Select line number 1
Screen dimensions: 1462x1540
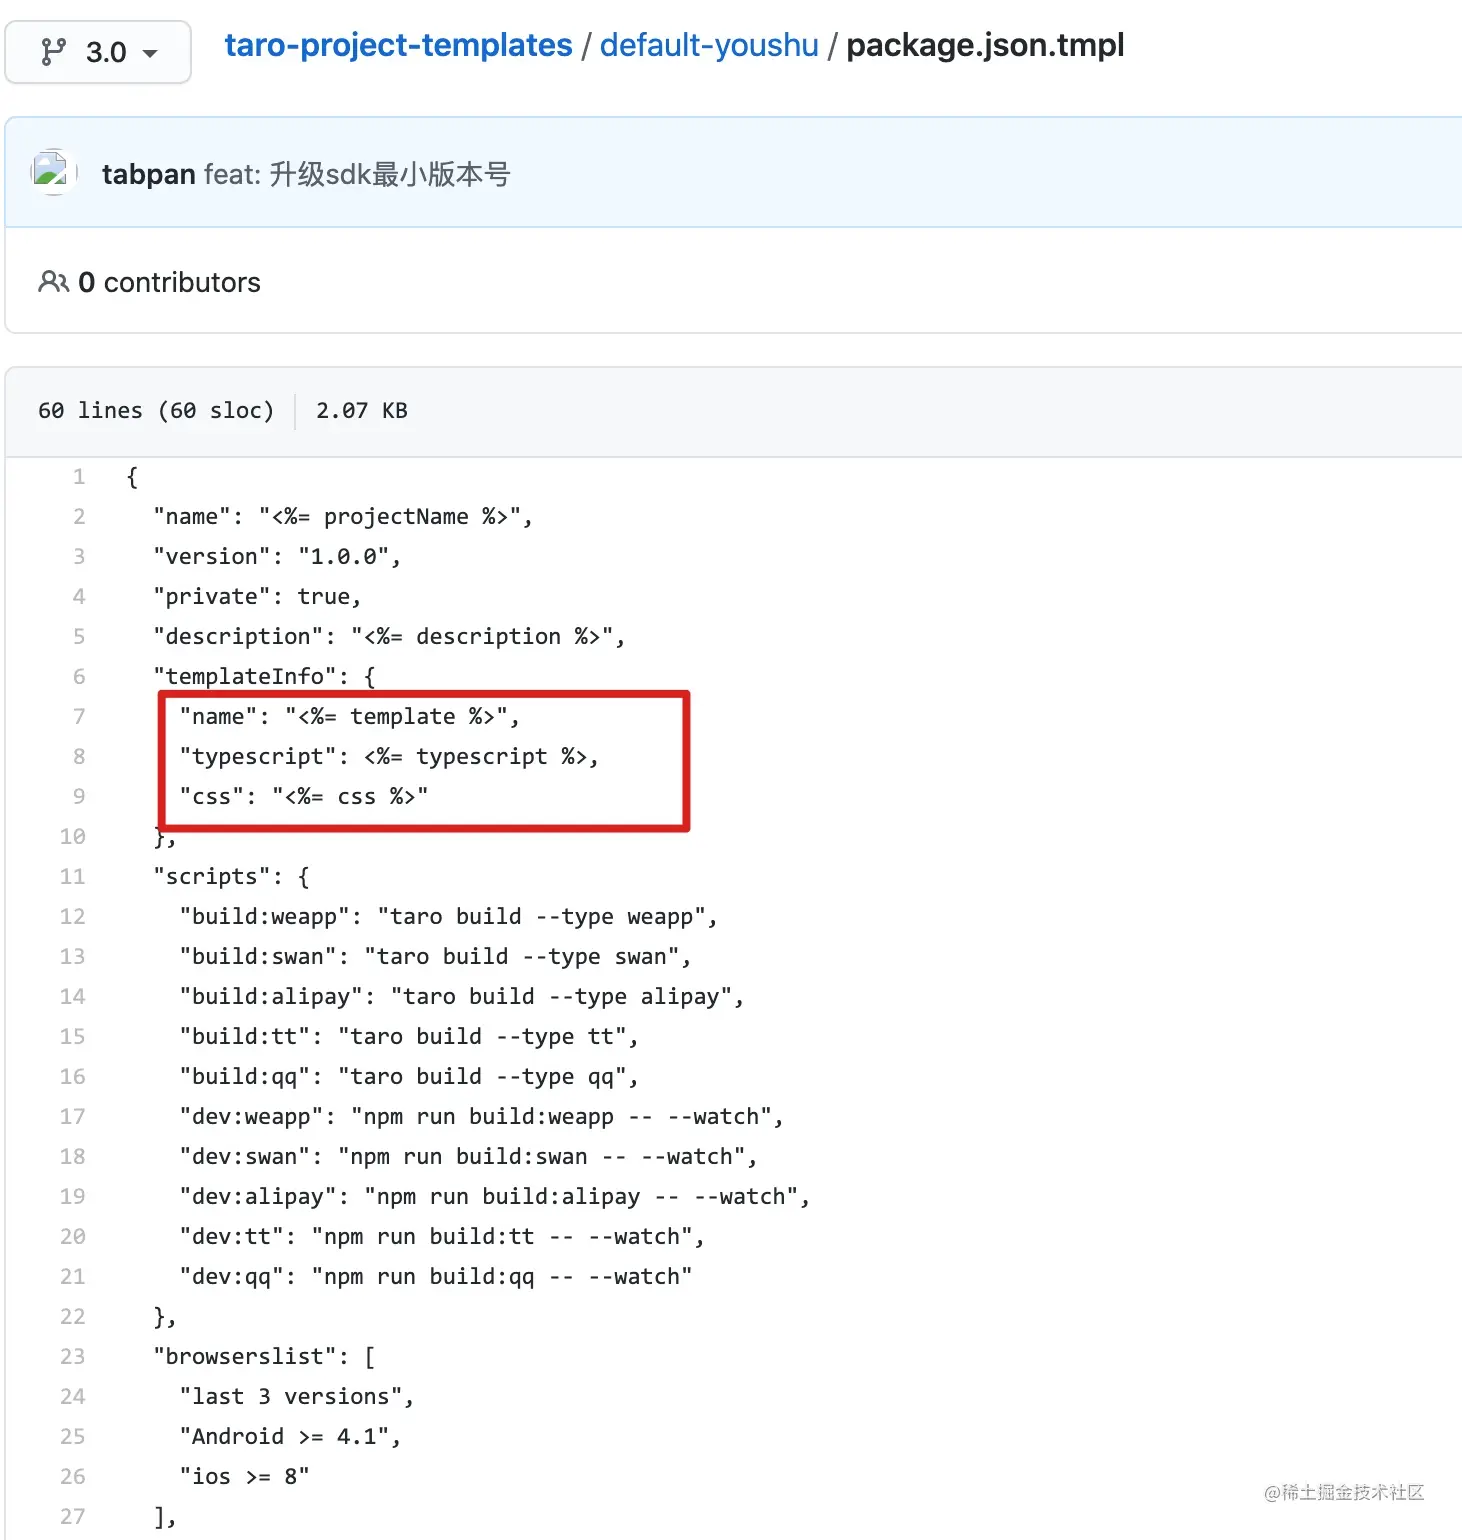pos(78,476)
